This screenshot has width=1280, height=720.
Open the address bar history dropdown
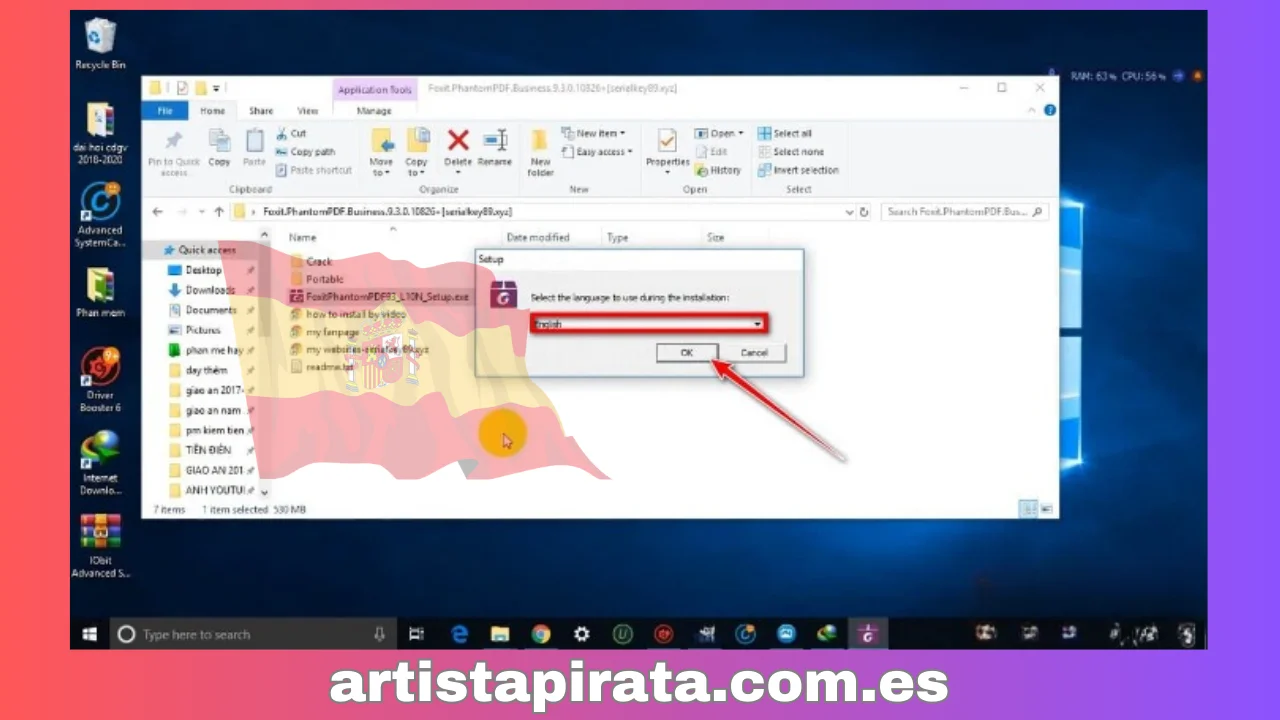pos(849,212)
